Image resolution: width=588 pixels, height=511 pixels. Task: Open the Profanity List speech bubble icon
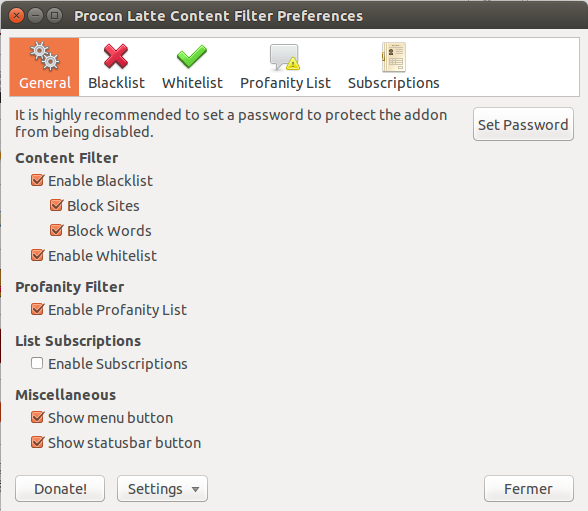pyautogui.click(x=285, y=57)
